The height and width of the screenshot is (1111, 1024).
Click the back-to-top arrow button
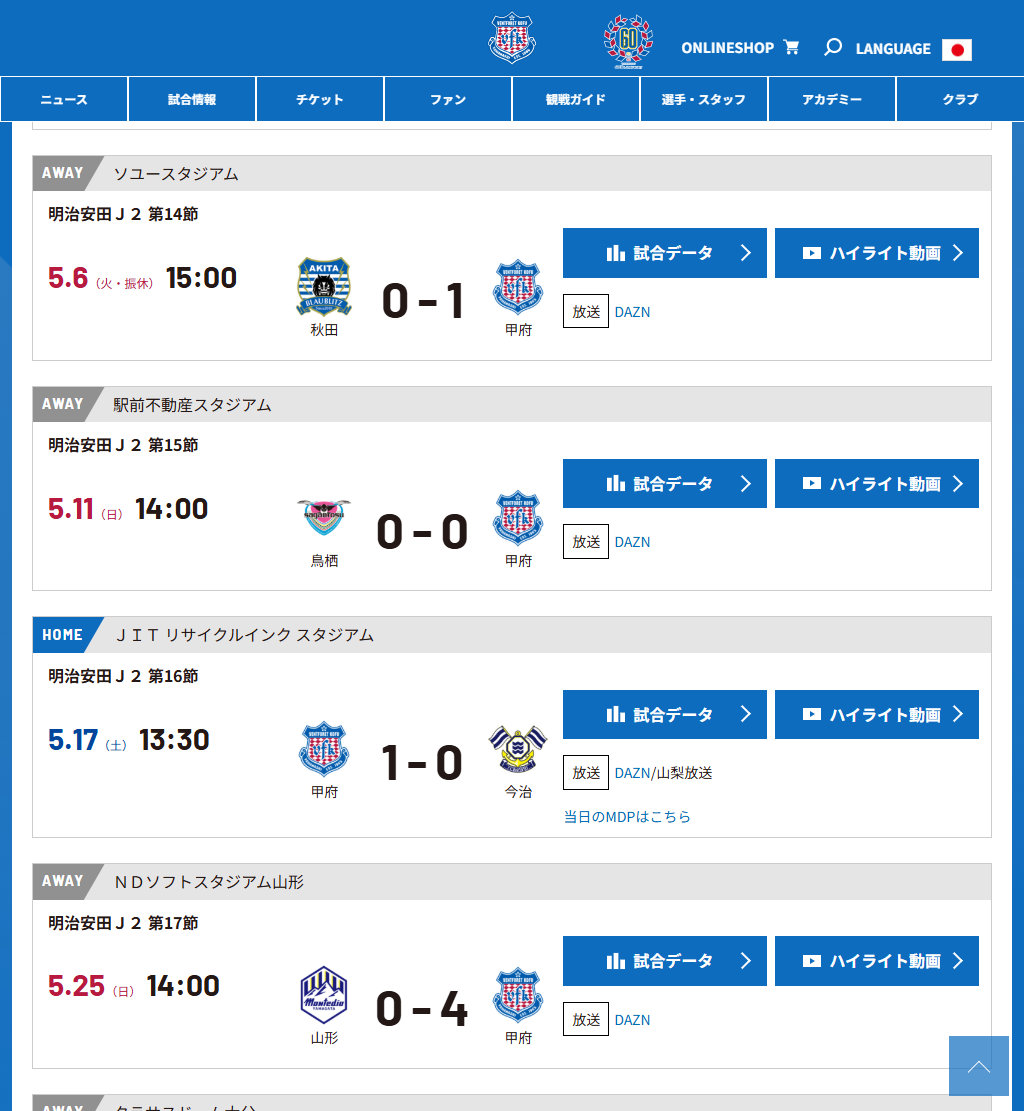click(x=979, y=1066)
